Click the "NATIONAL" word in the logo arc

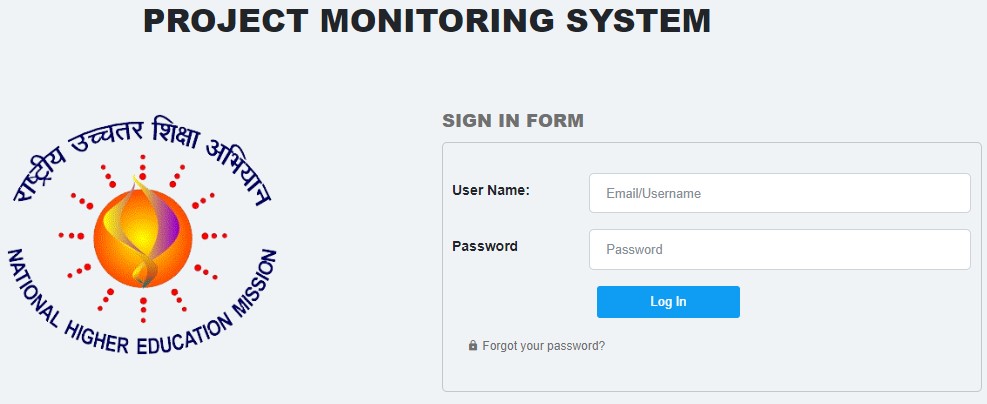32,285
